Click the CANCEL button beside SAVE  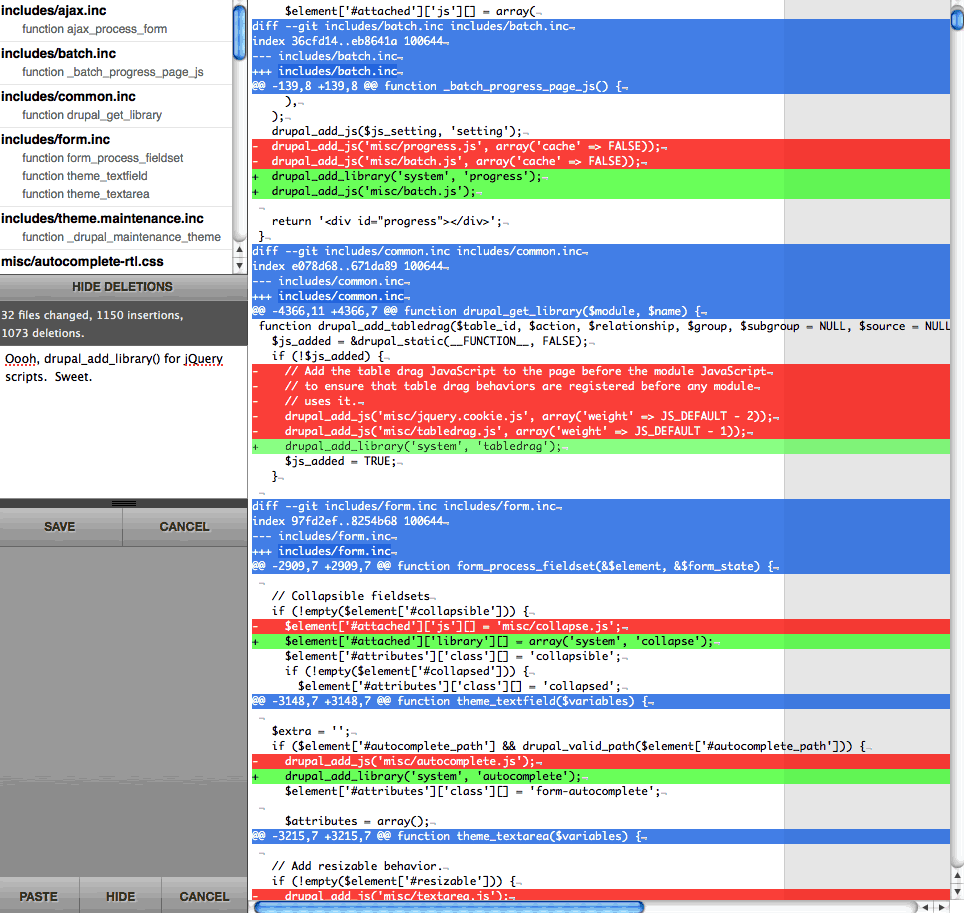185,526
